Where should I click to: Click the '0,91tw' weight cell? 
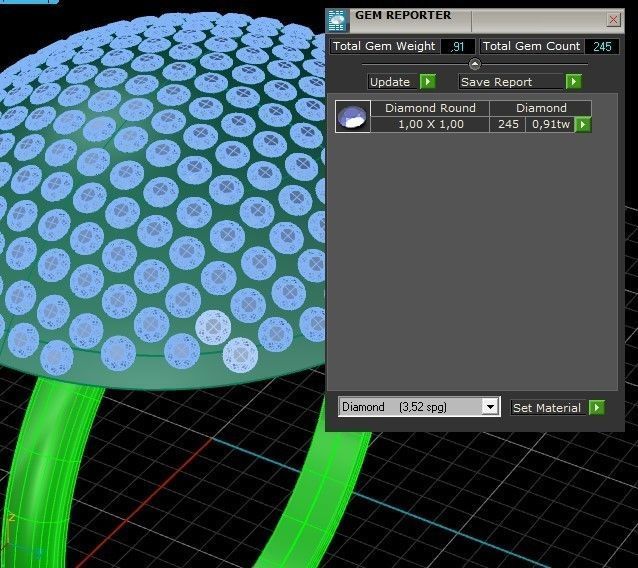point(550,124)
